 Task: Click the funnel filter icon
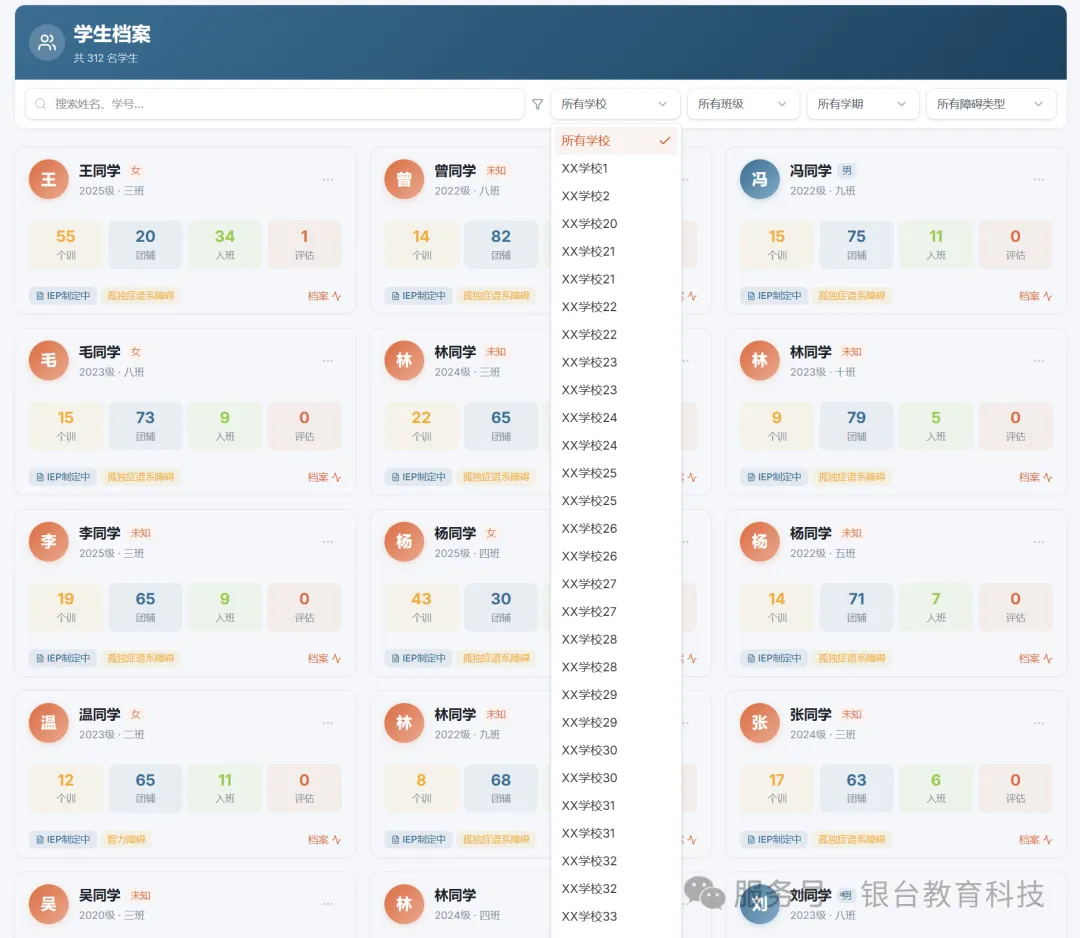click(x=537, y=104)
